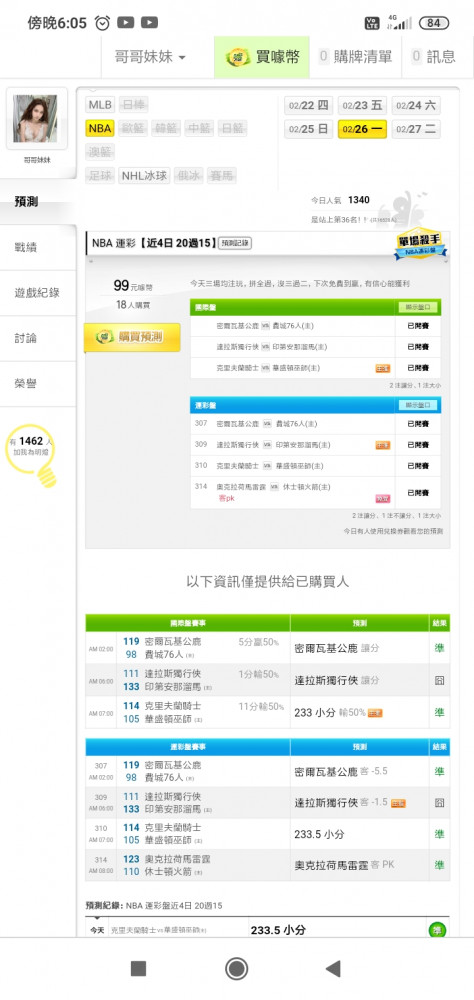Screen dimensions: 474x1000
Task: Click today's popularity count 1340
Action: [x=359, y=200]
